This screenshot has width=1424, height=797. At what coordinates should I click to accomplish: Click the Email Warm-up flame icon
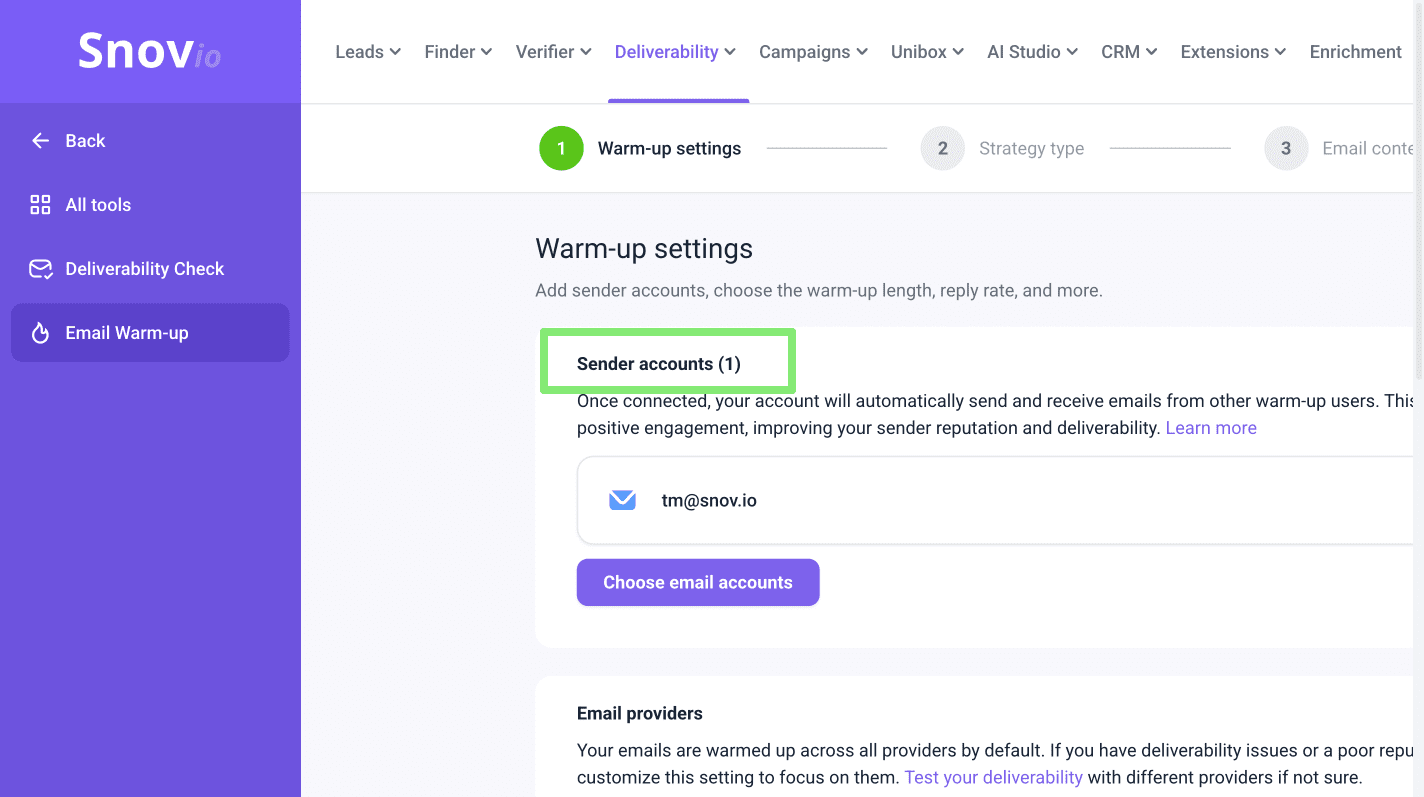40,333
